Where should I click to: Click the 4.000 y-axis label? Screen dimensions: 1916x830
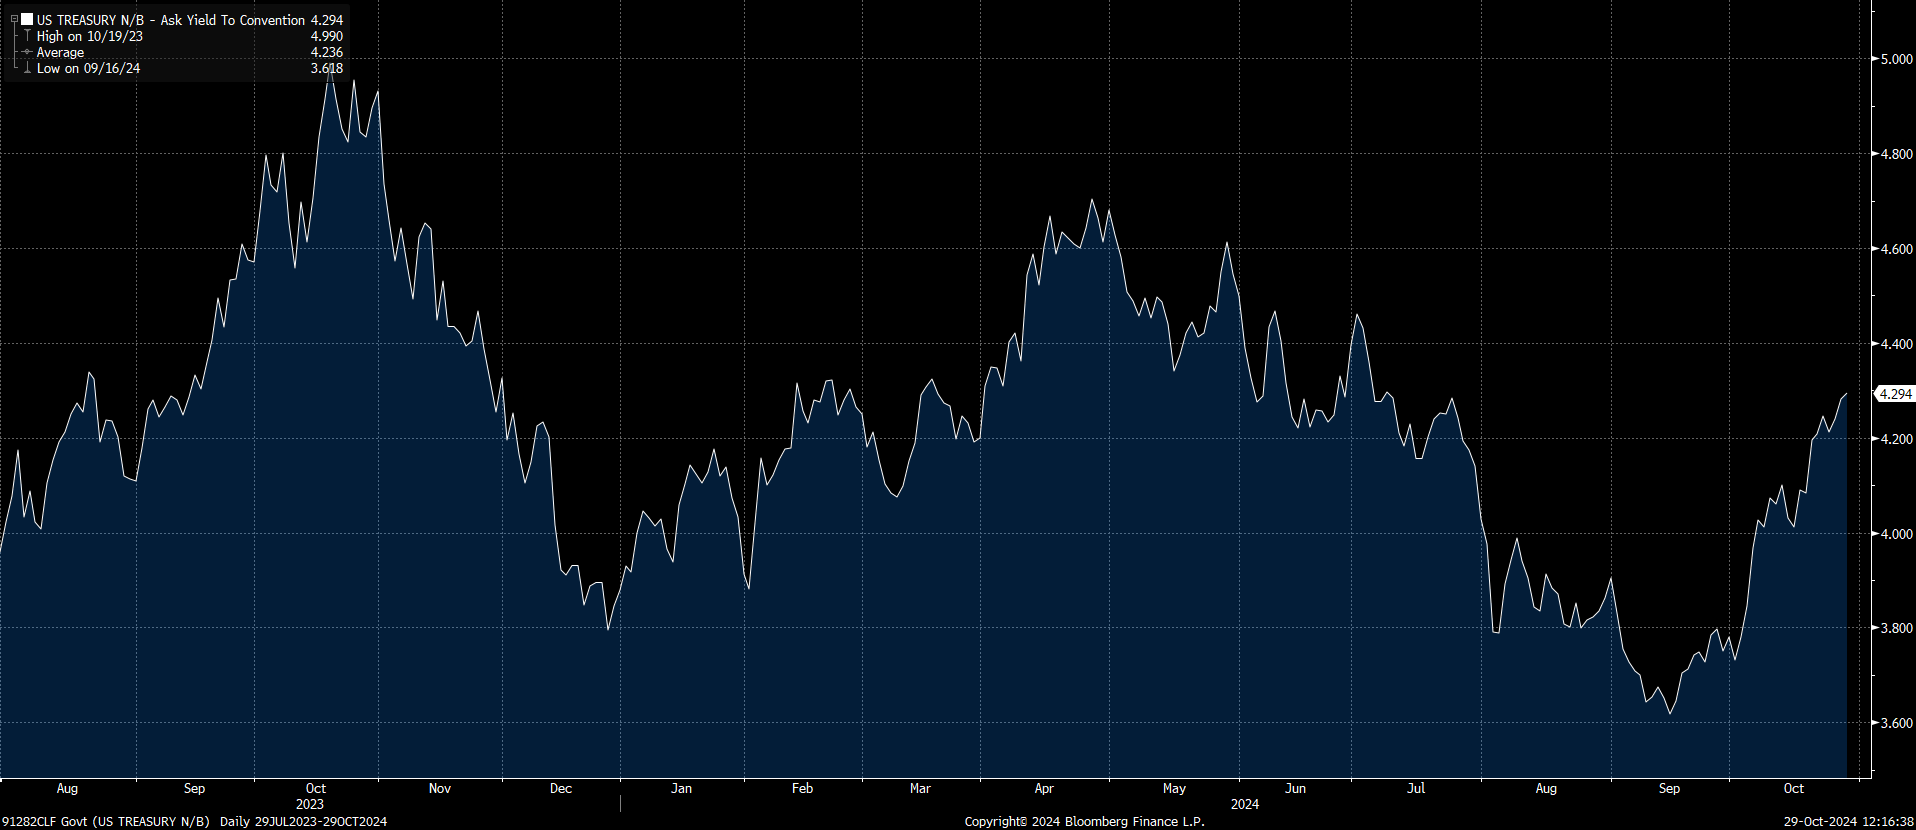[1896, 534]
